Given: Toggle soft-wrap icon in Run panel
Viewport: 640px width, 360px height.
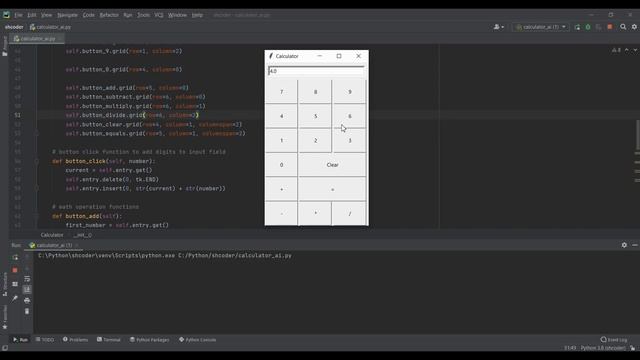Looking at the screenshot, I should tap(27, 279).
